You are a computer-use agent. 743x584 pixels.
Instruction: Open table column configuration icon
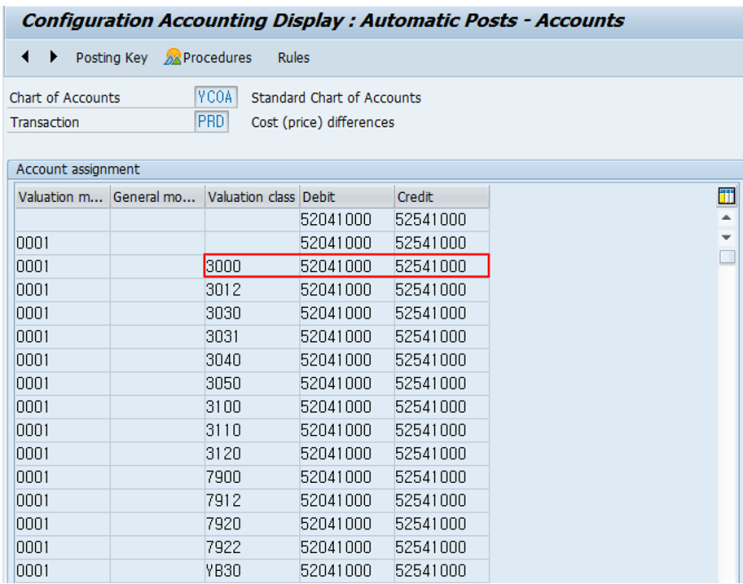[726, 196]
